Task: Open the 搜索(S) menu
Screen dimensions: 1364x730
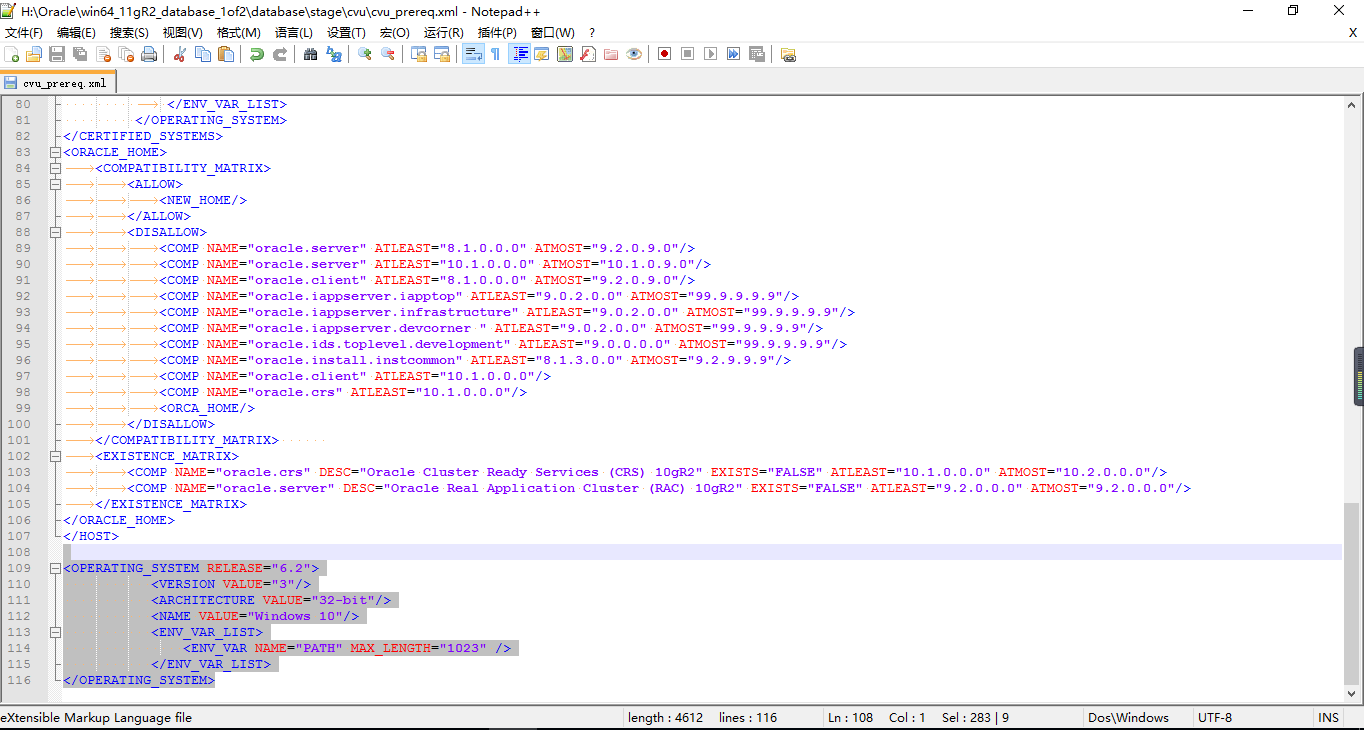Action: pyautogui.click(x=129, y=33)
